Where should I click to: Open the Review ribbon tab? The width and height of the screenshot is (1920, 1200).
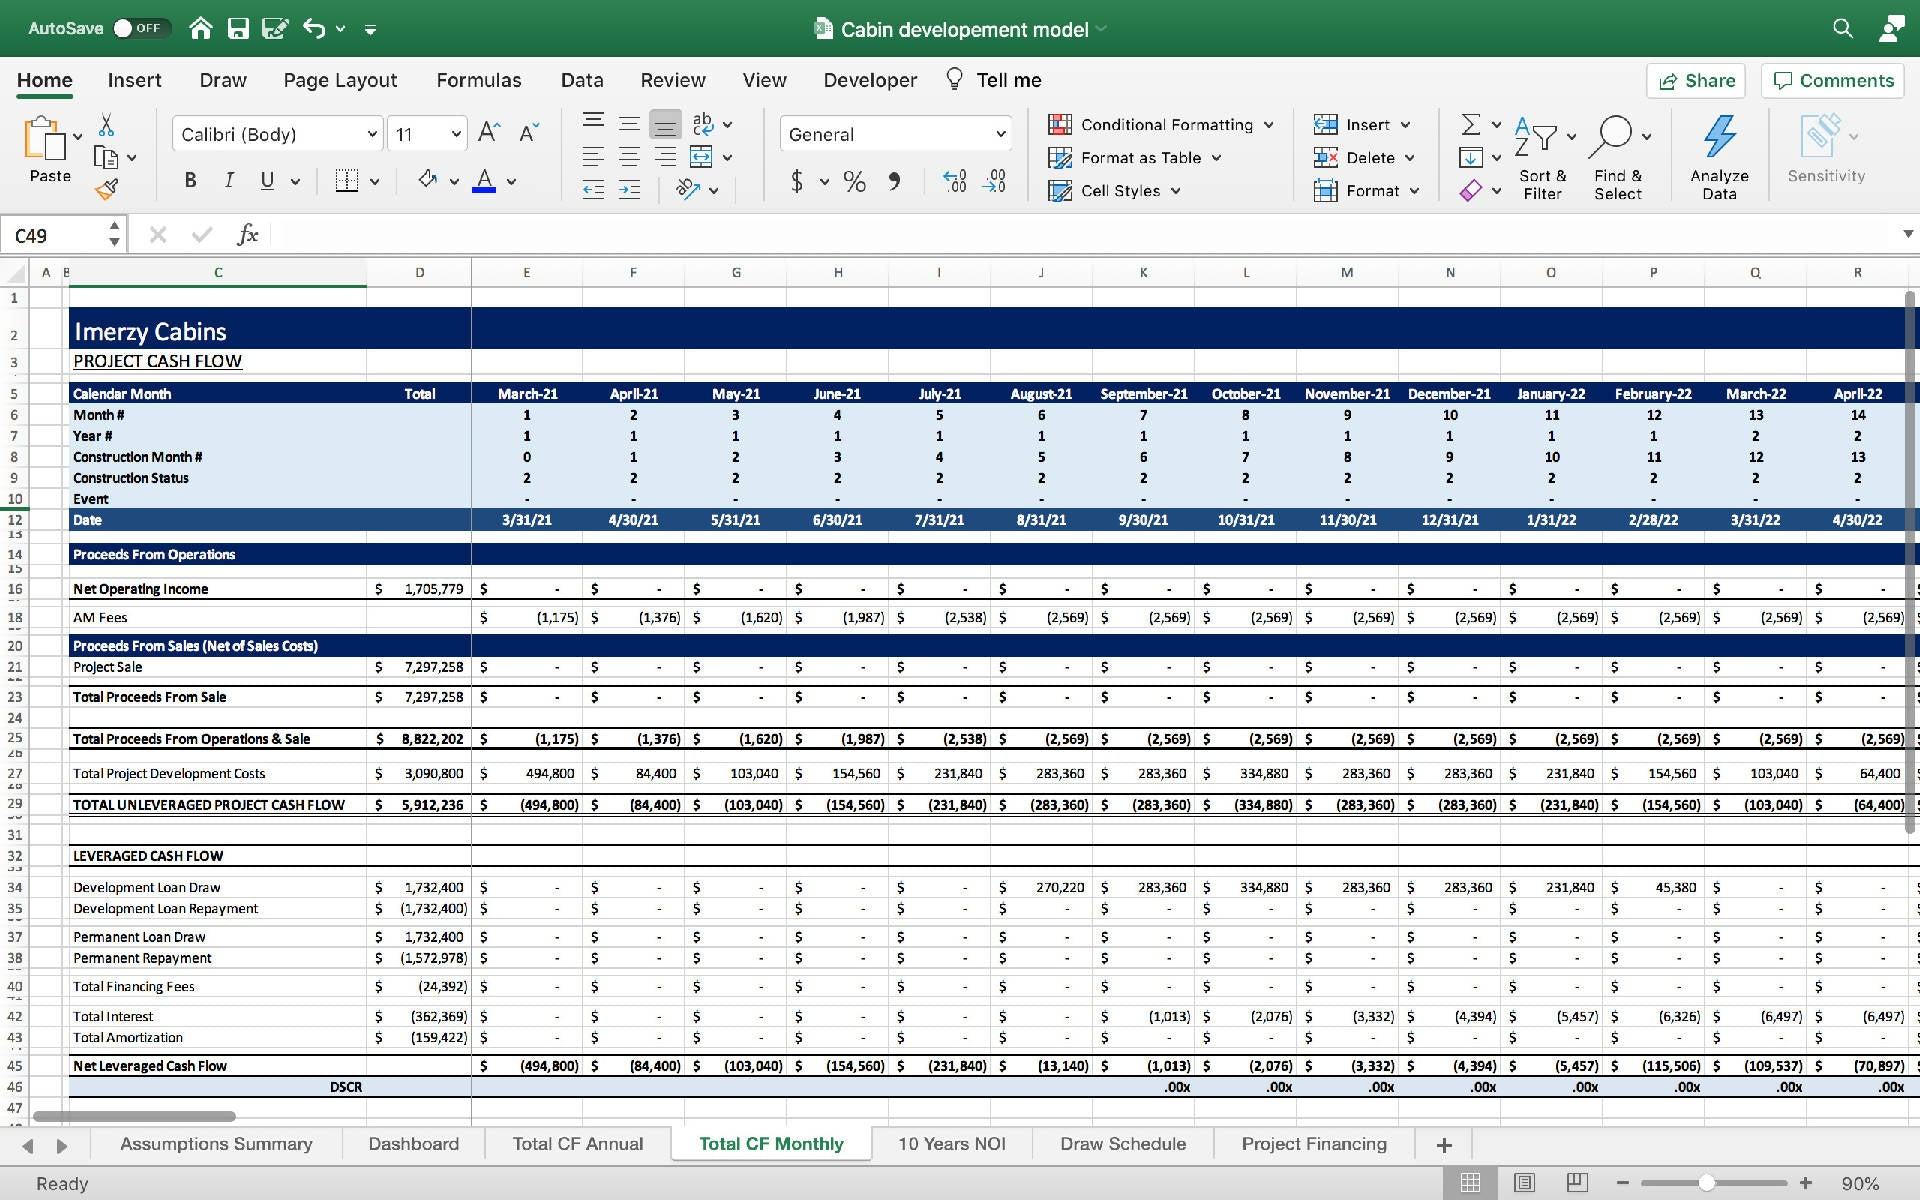pos(673,80)
